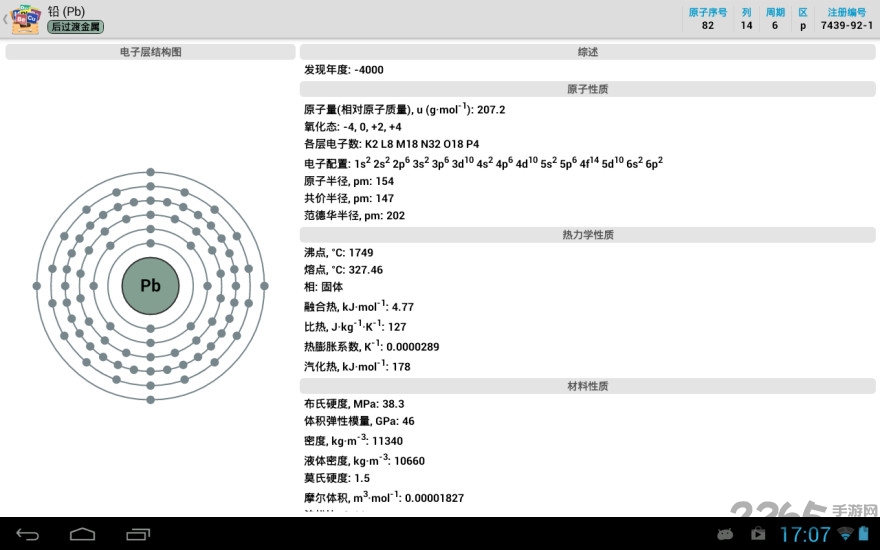Tap the 热膨胀系数 0.0000289 line
Screen dimensions: 880x550
click(372, 346)
